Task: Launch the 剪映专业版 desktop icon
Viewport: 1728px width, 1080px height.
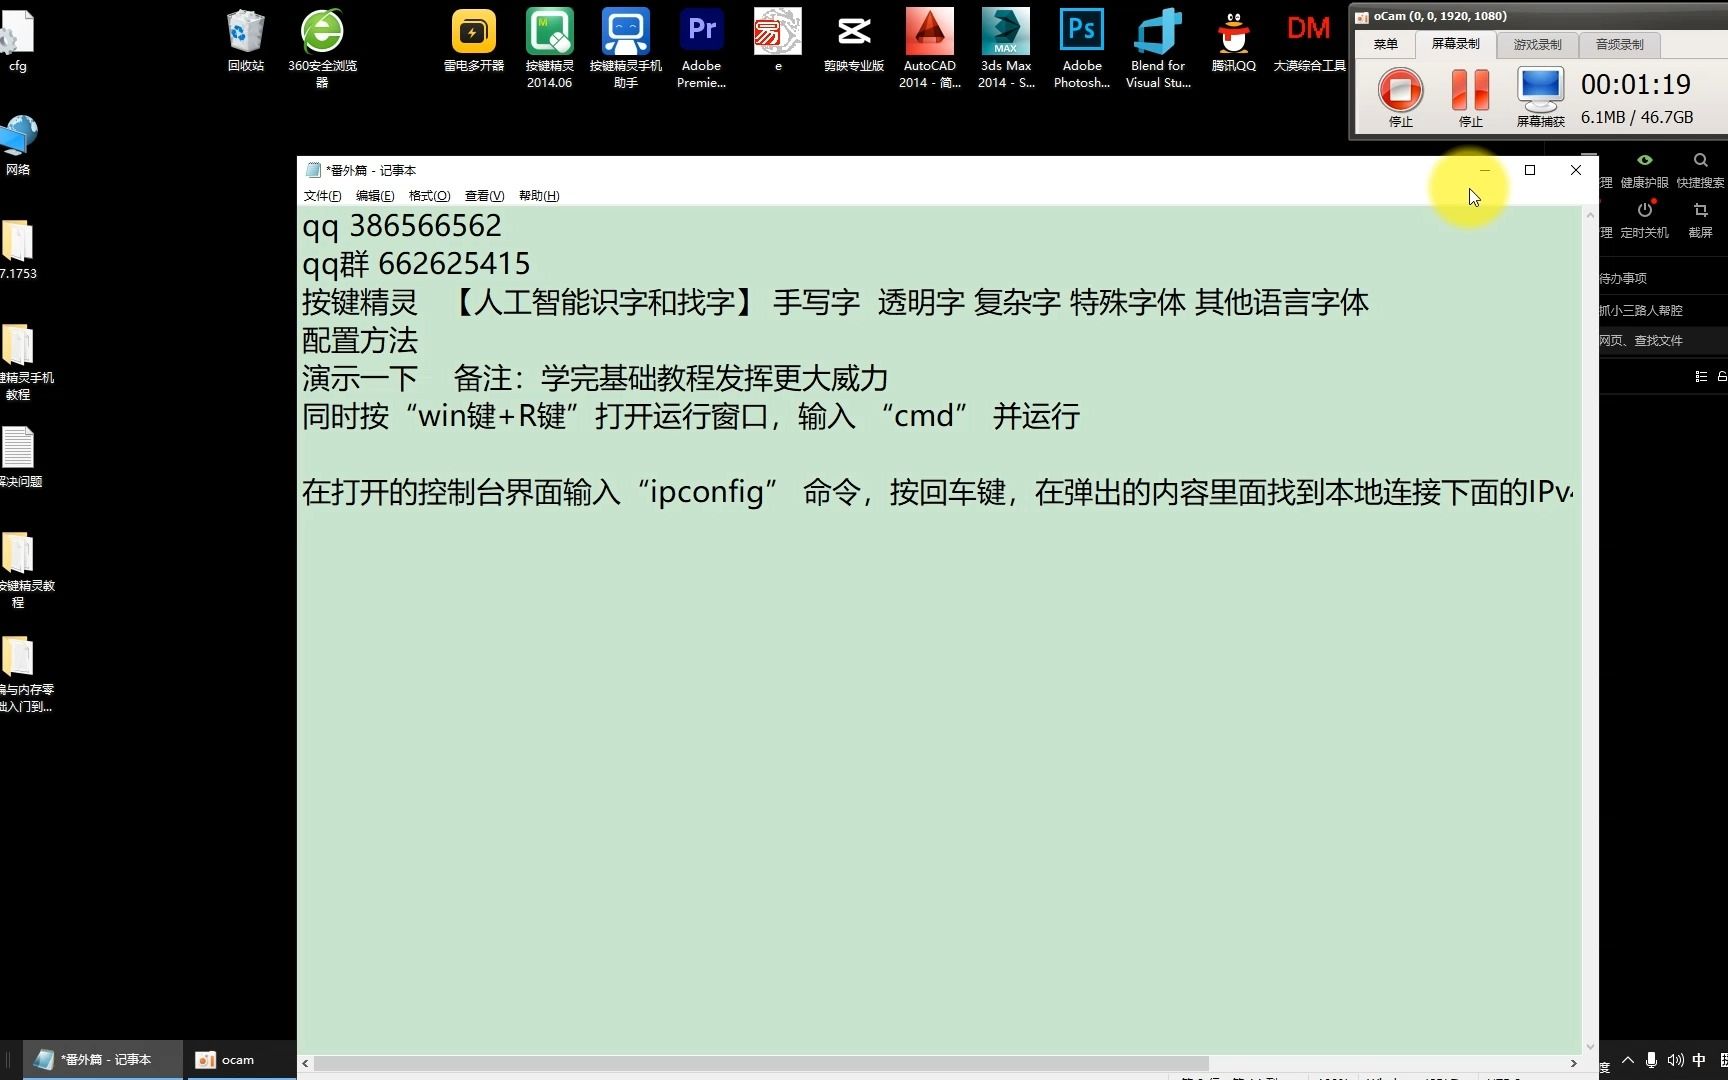Action: 854,41
